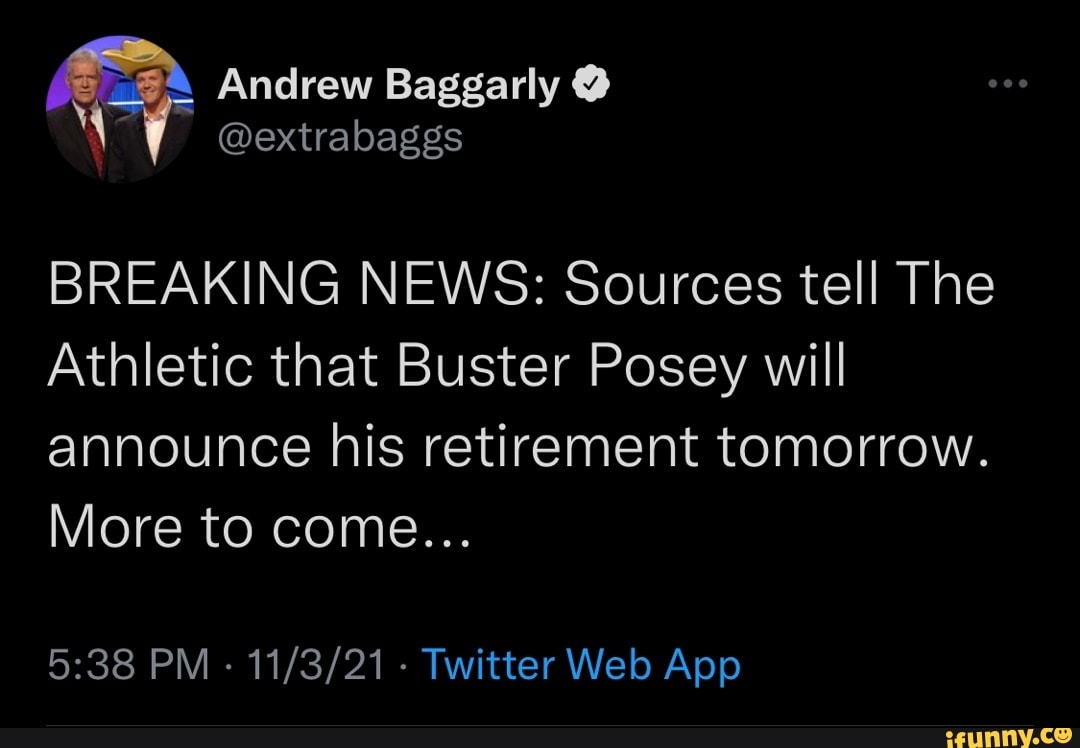
Task: Click the name Andrew Baggarly
Action: [x=388, y=84]
